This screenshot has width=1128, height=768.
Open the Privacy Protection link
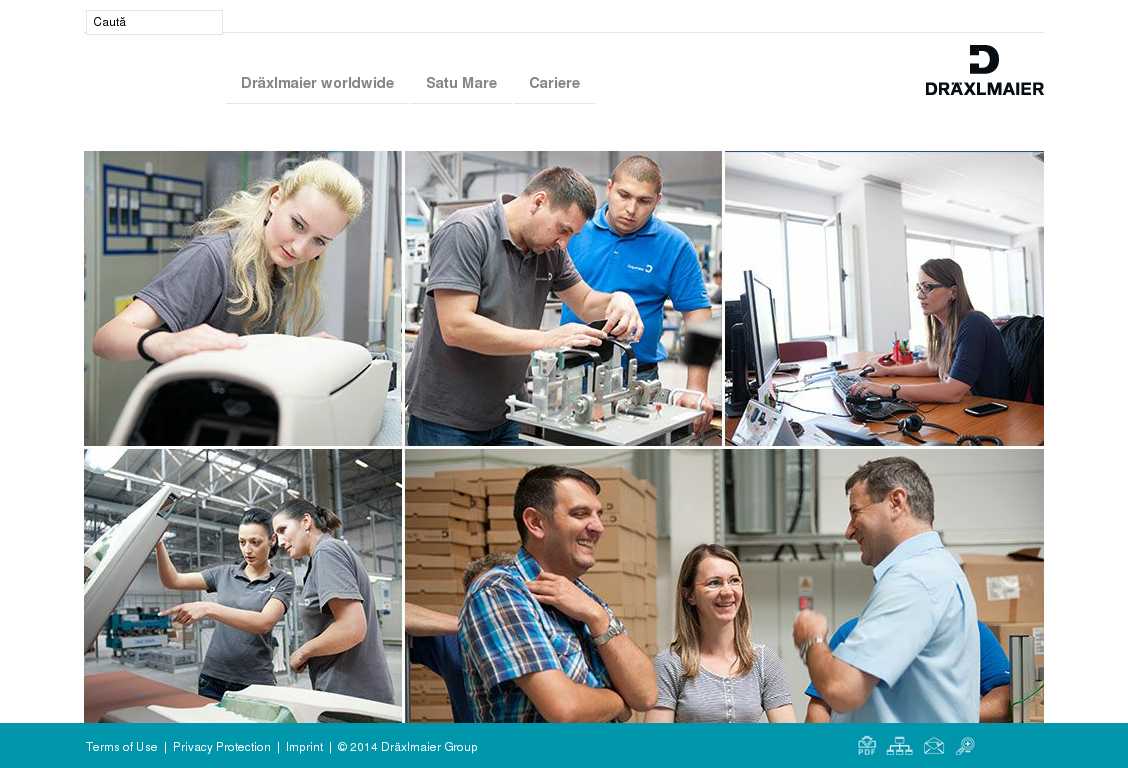(222, 747)
